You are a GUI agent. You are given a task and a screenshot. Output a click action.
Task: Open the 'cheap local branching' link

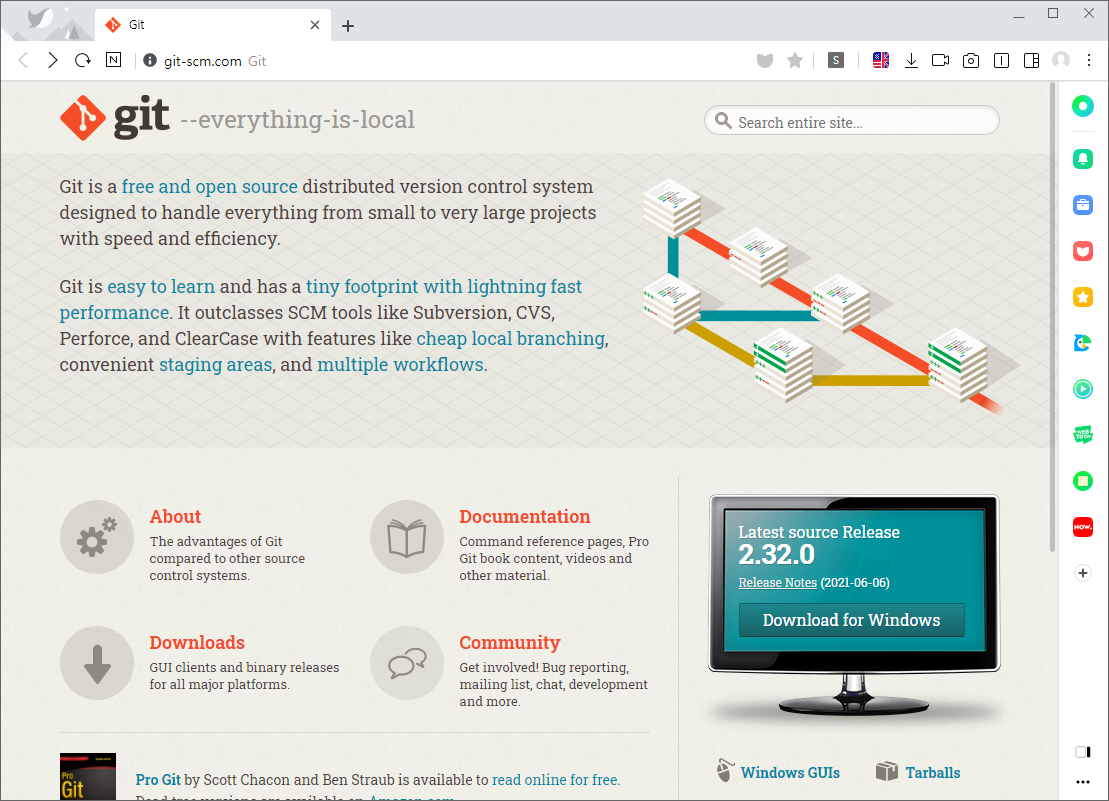(x=511, y=339)
